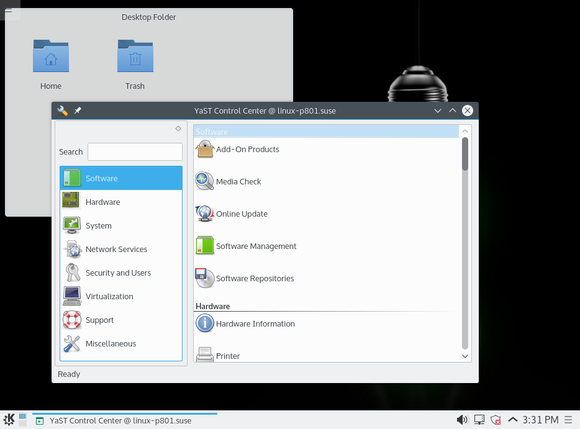Select the Virtualization category label
The width and height of the screenshot is (580, 429).
click(x=109, y=297)
